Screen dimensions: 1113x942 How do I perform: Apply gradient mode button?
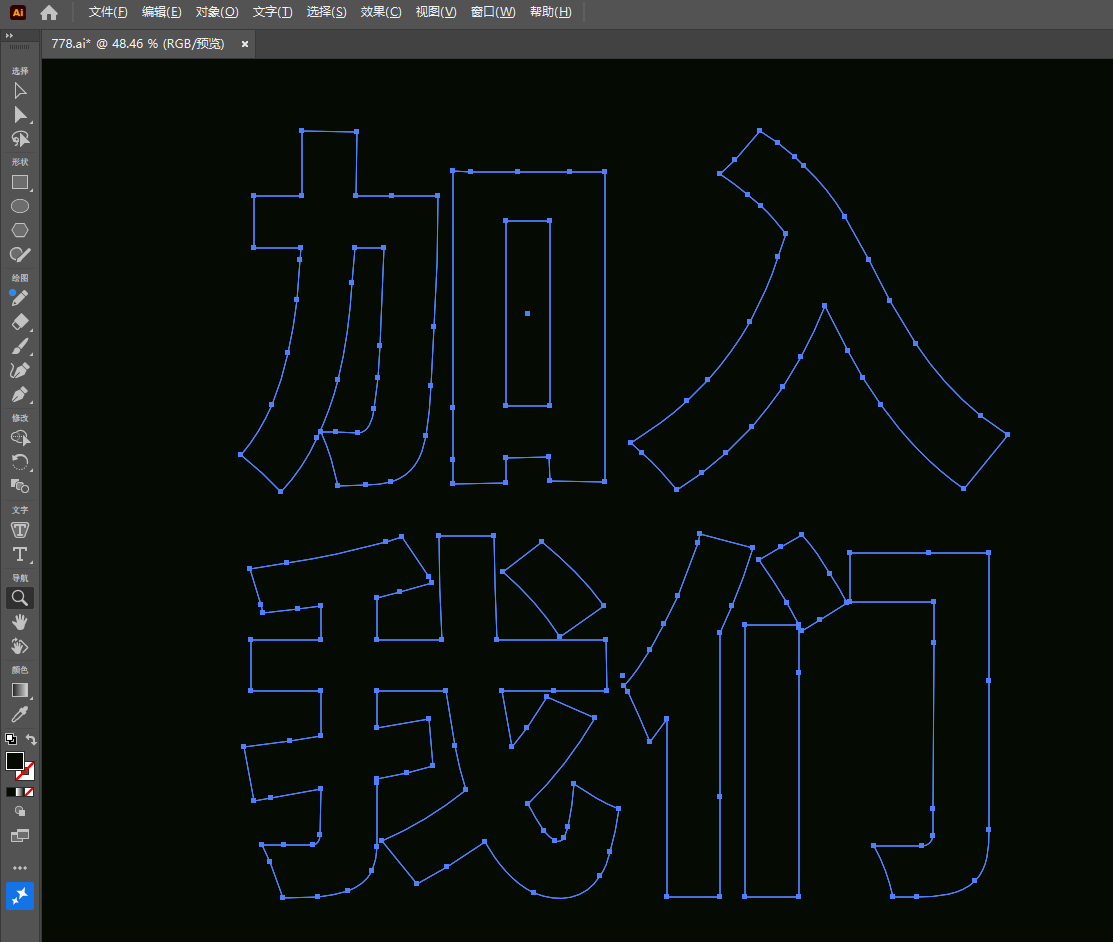coord(19,792)
